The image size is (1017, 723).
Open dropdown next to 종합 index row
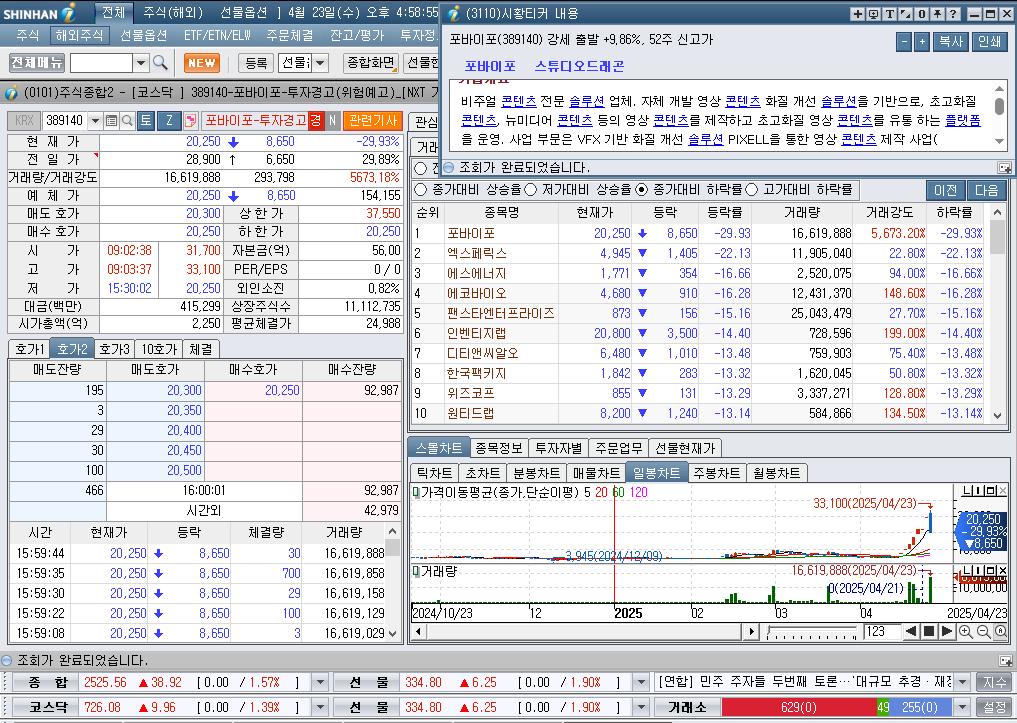click(x=320, y=682)
